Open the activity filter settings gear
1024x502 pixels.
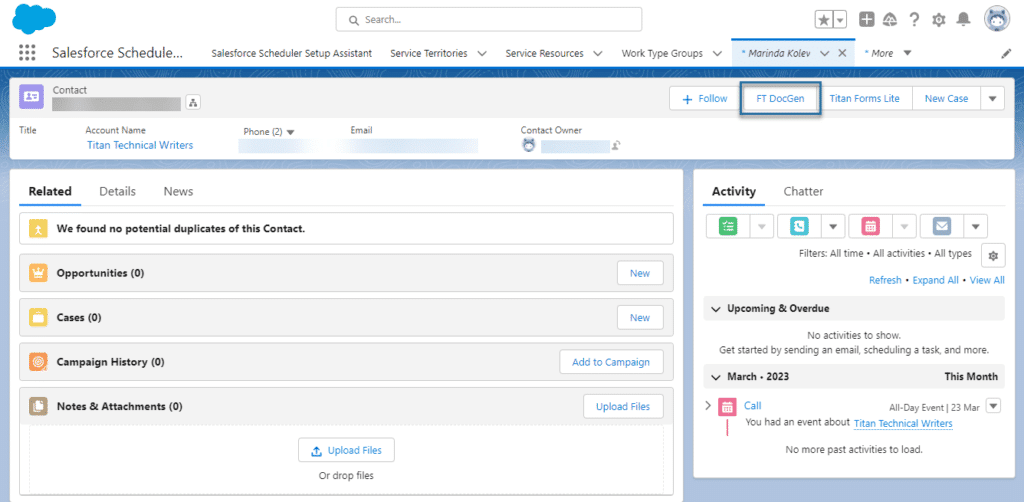[992, 254]
